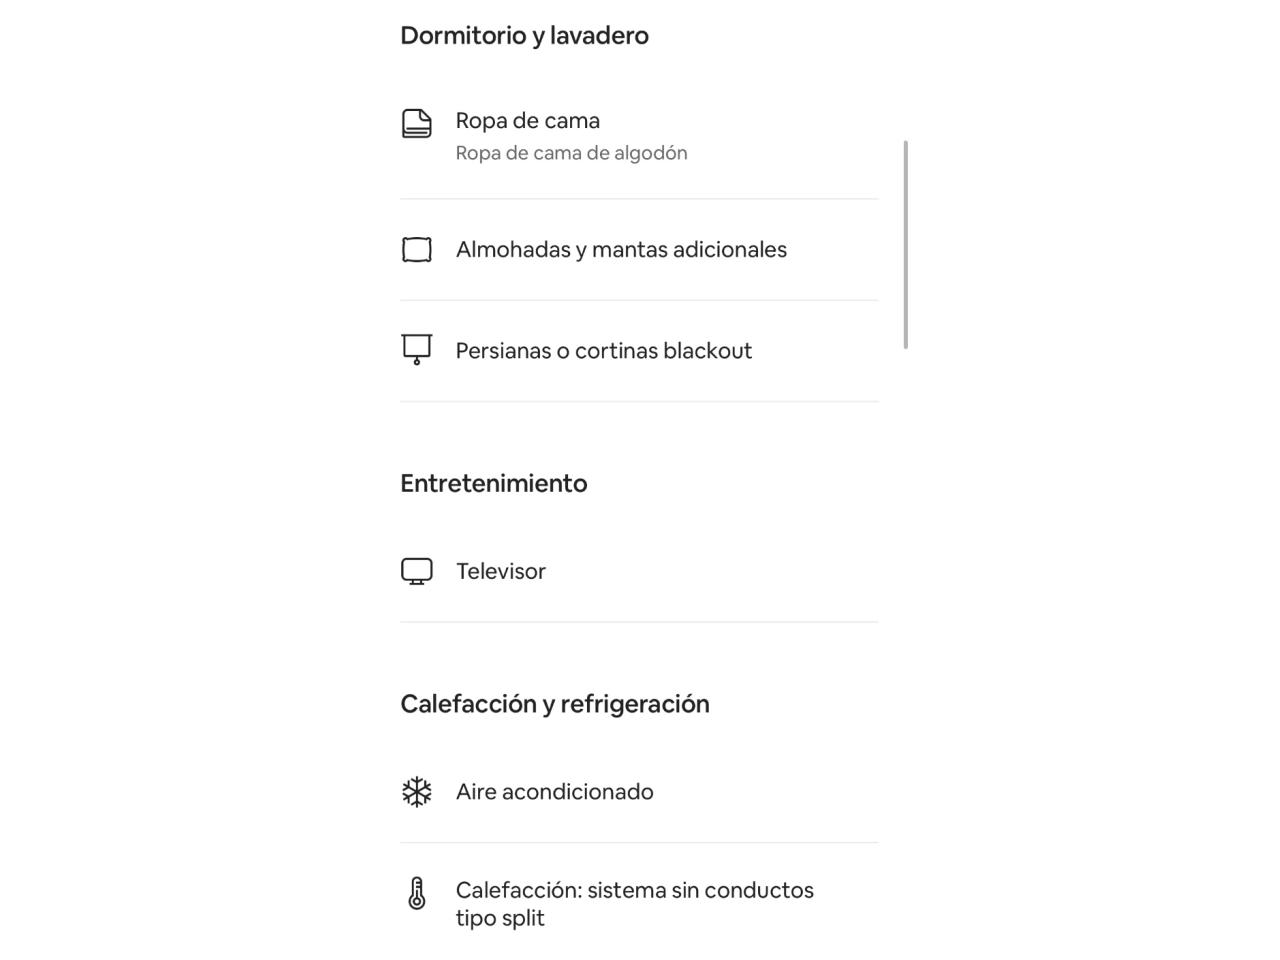Viewport: 1280px width, 960px height.
Task: Click the television icon
Action: pos(417,571)
